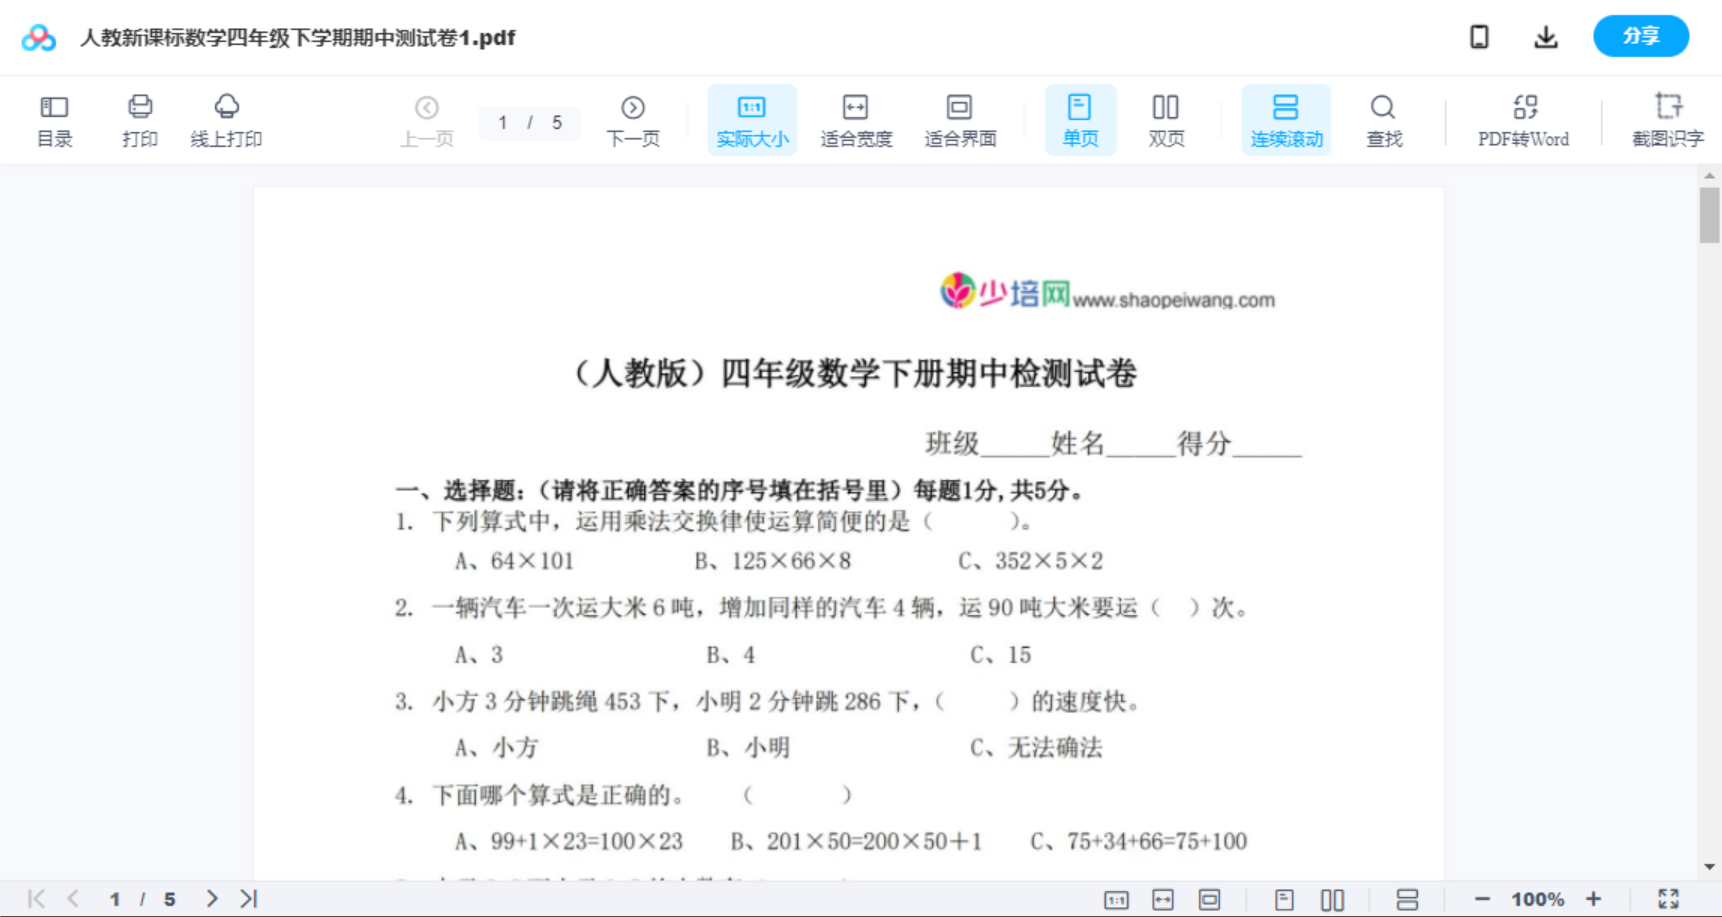
Task: Open the 查找 search tool
Action: [1383, 119]
